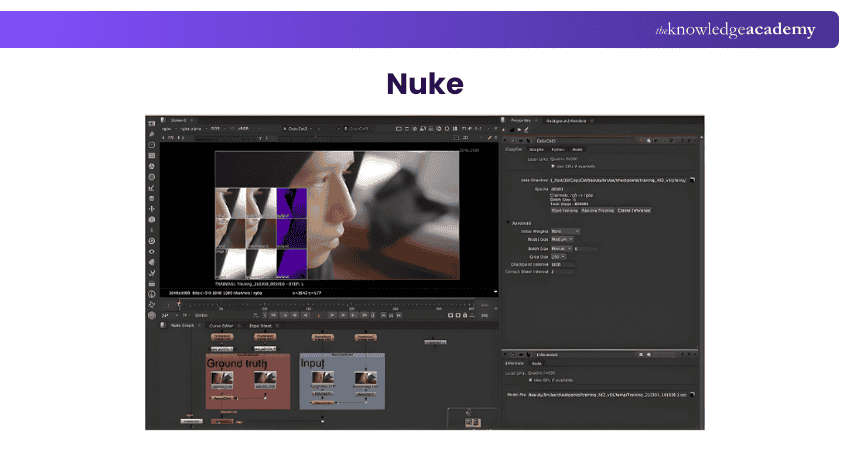Switch to the Dope Sheet tab
The width and height of the screenshot is (850, 450).
click(260, 326)
